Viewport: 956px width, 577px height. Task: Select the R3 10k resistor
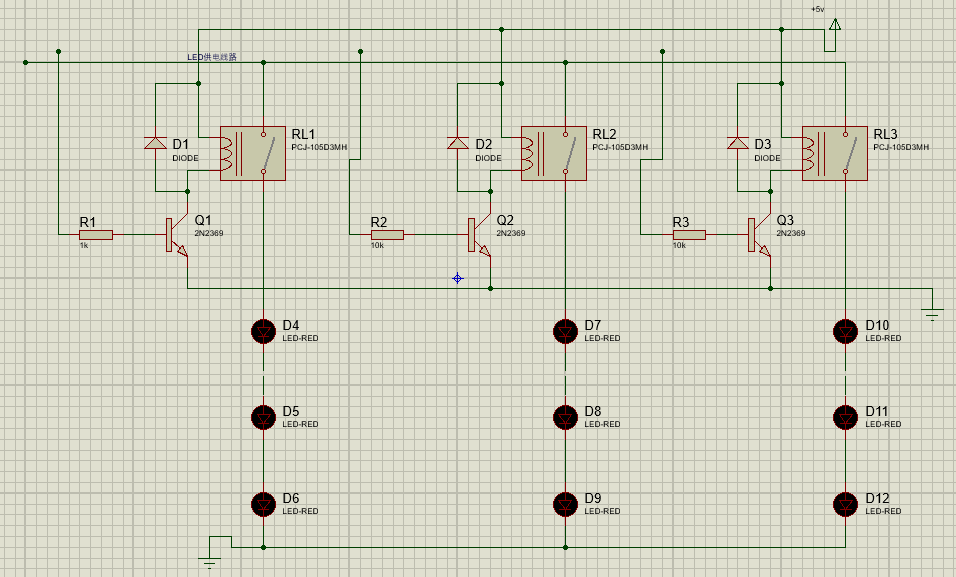(689, 235)
